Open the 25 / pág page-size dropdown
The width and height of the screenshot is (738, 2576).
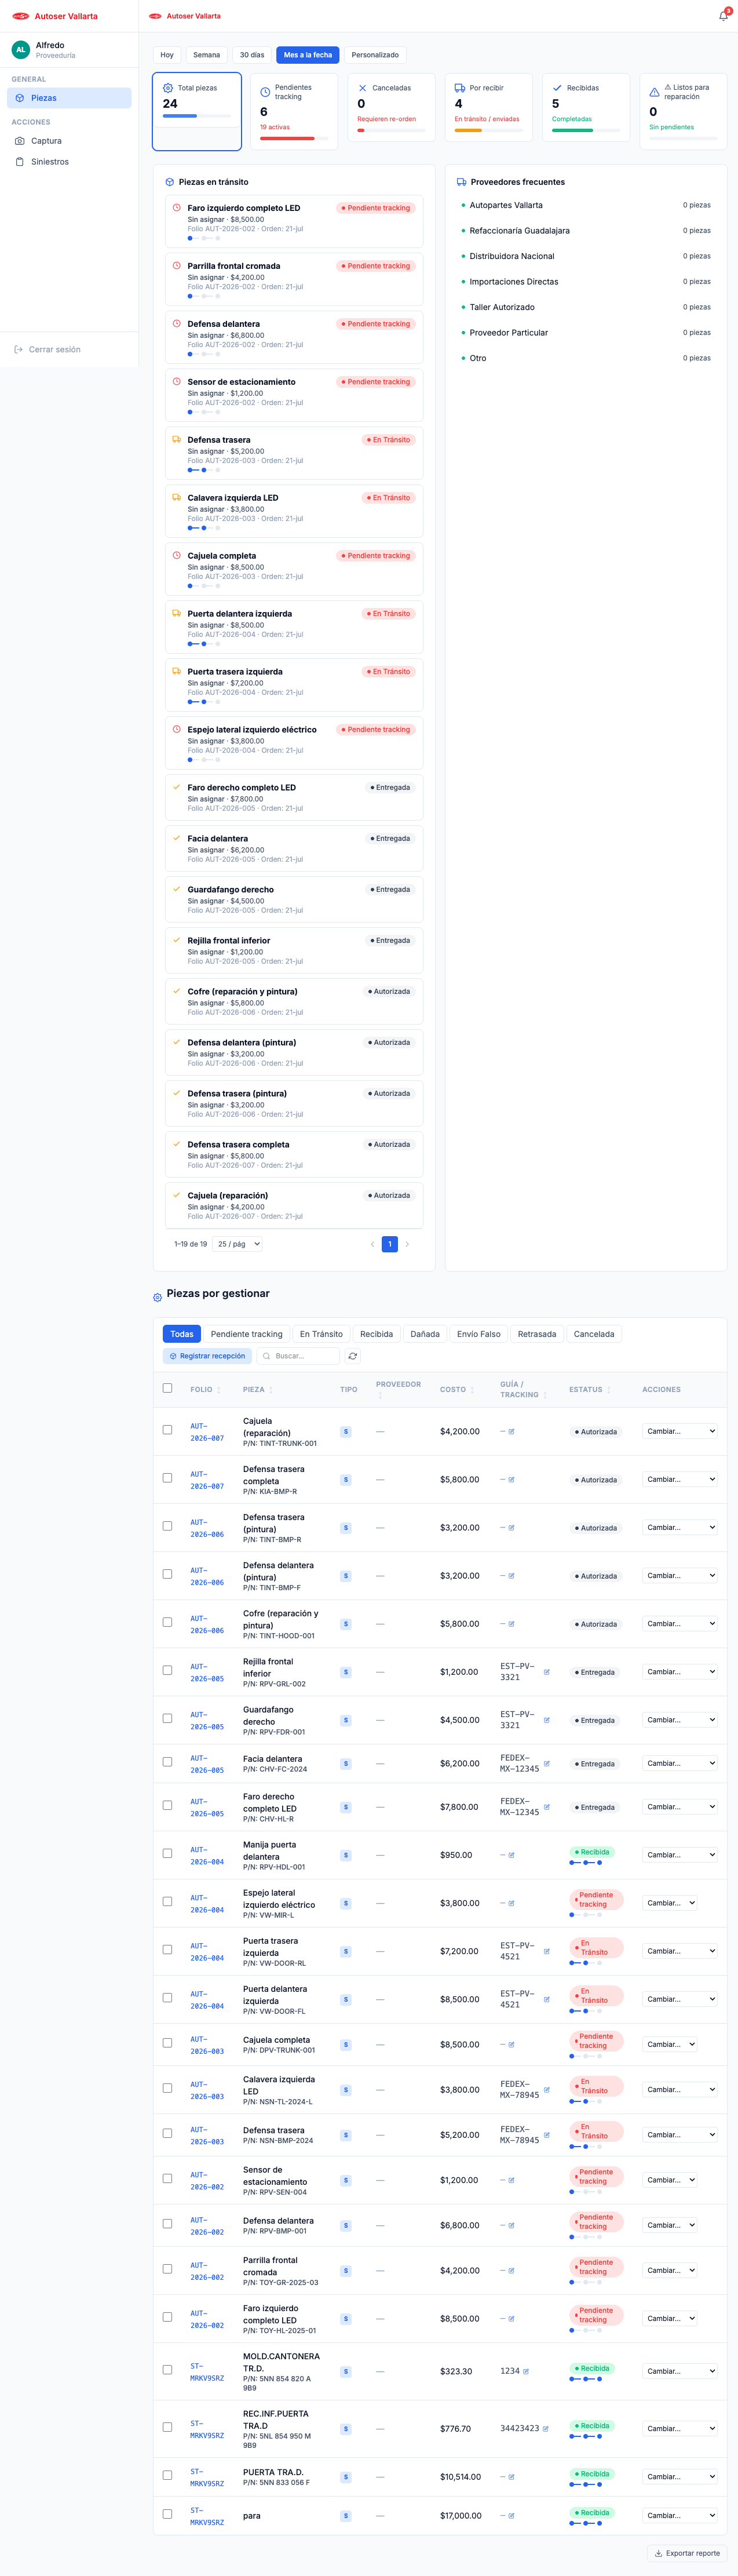pyautogui.click(x=238, y=1244)
